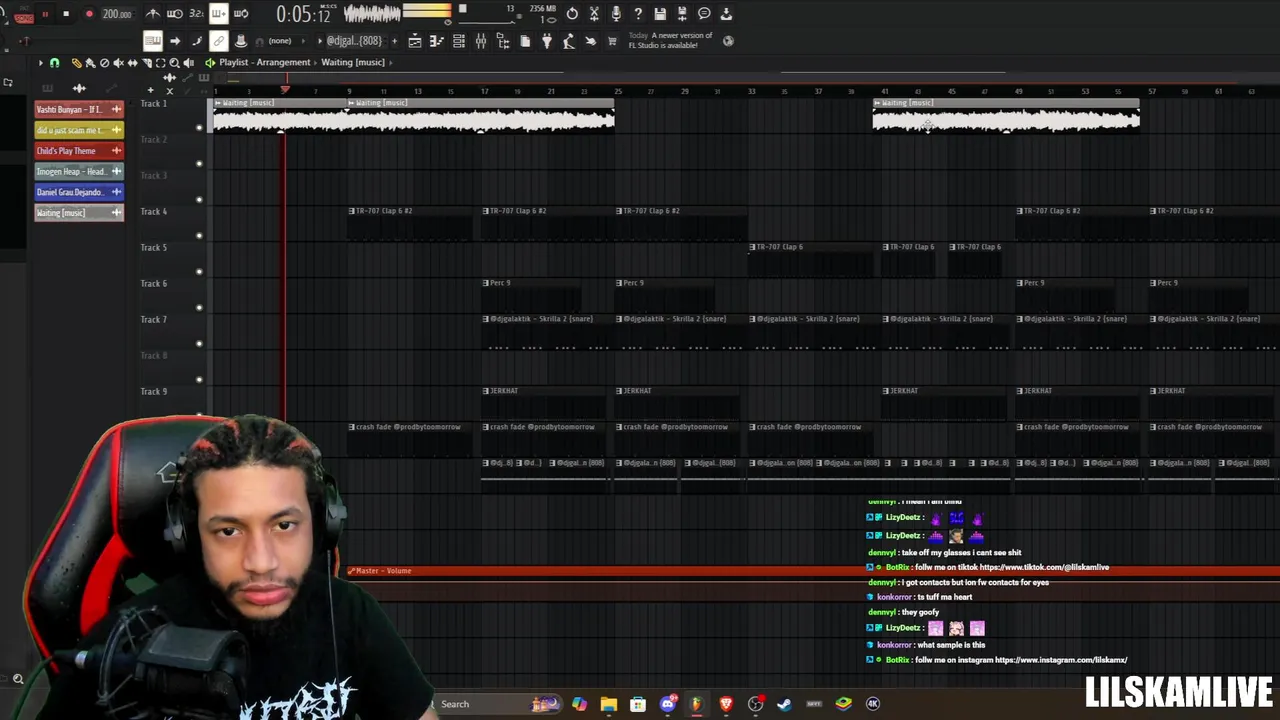
Task: Select Child's Play Theme clip
Action: coord(79,151)
